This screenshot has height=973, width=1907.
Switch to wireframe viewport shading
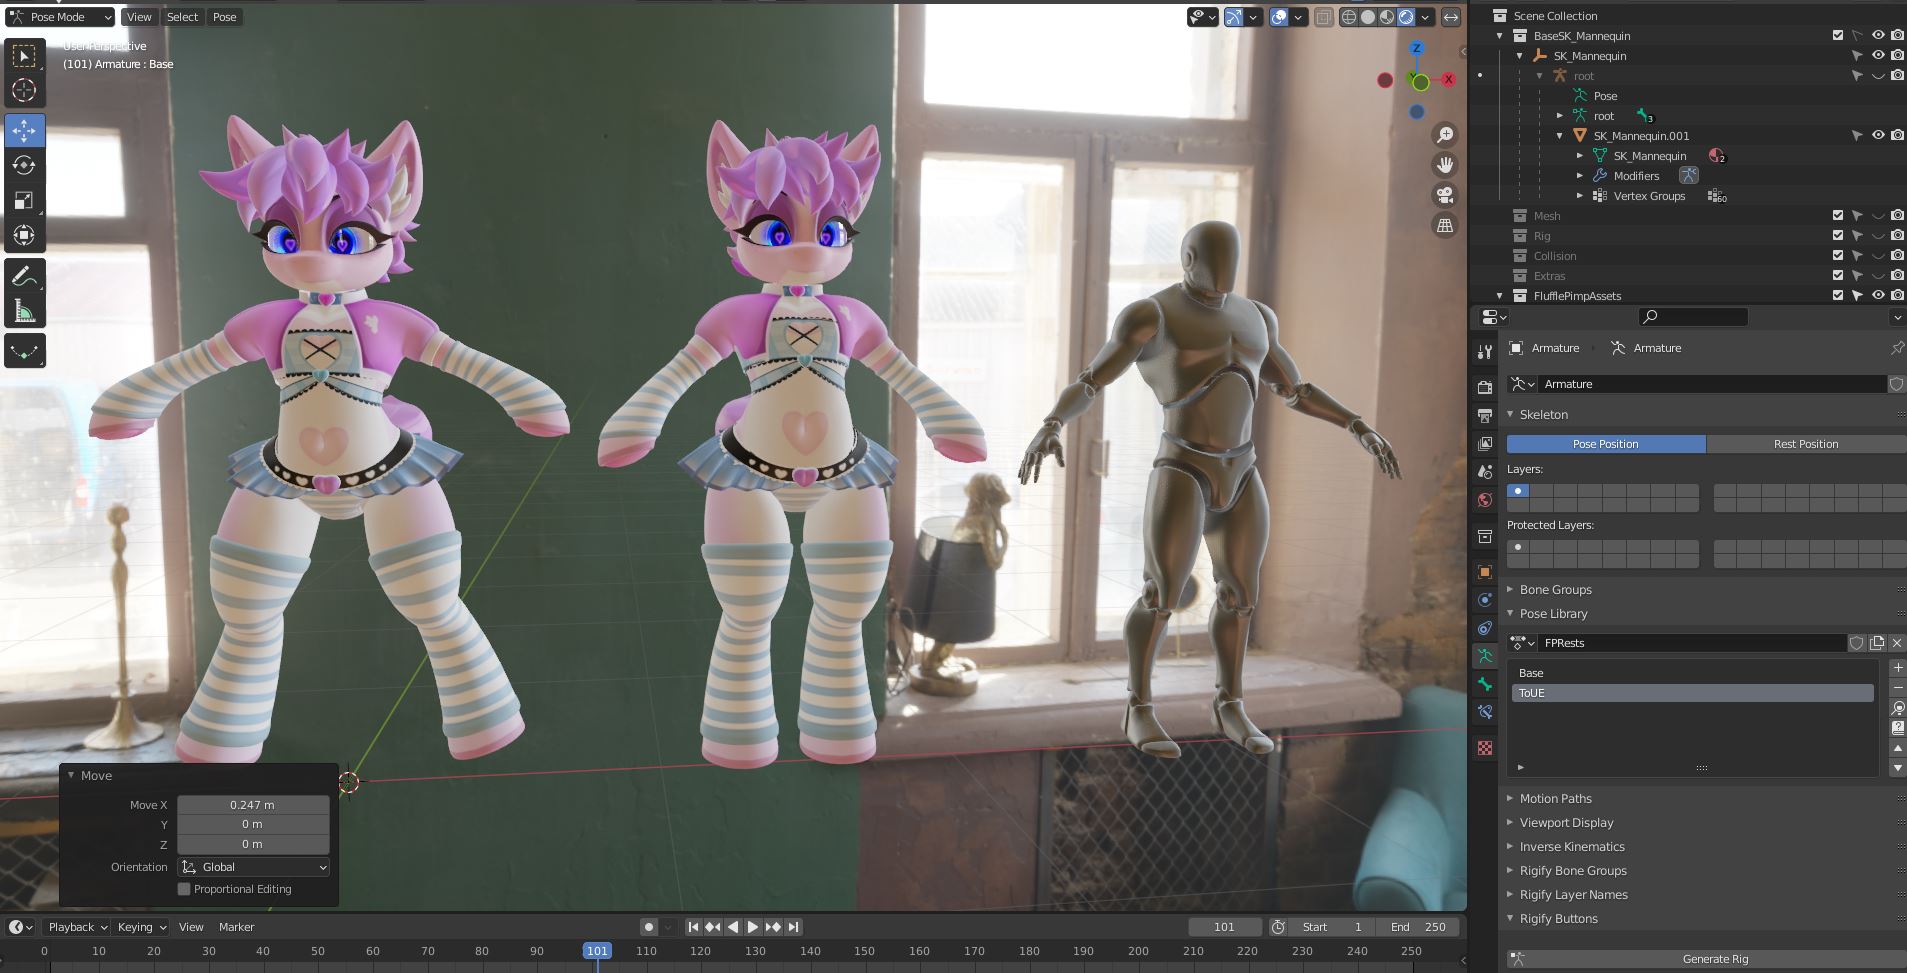tap(1349, 17)
